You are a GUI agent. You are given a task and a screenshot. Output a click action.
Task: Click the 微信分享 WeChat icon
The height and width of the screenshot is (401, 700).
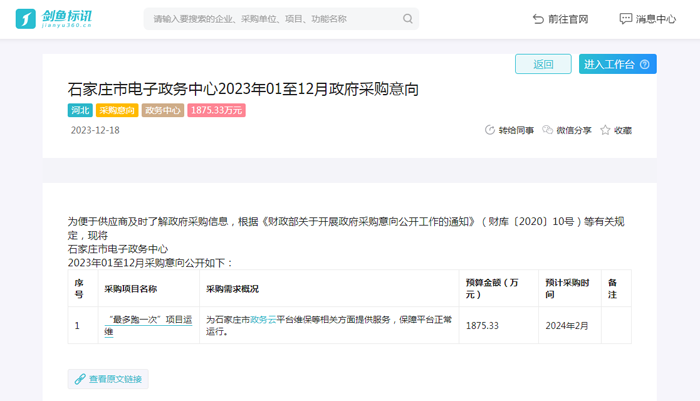coord(548,130)
